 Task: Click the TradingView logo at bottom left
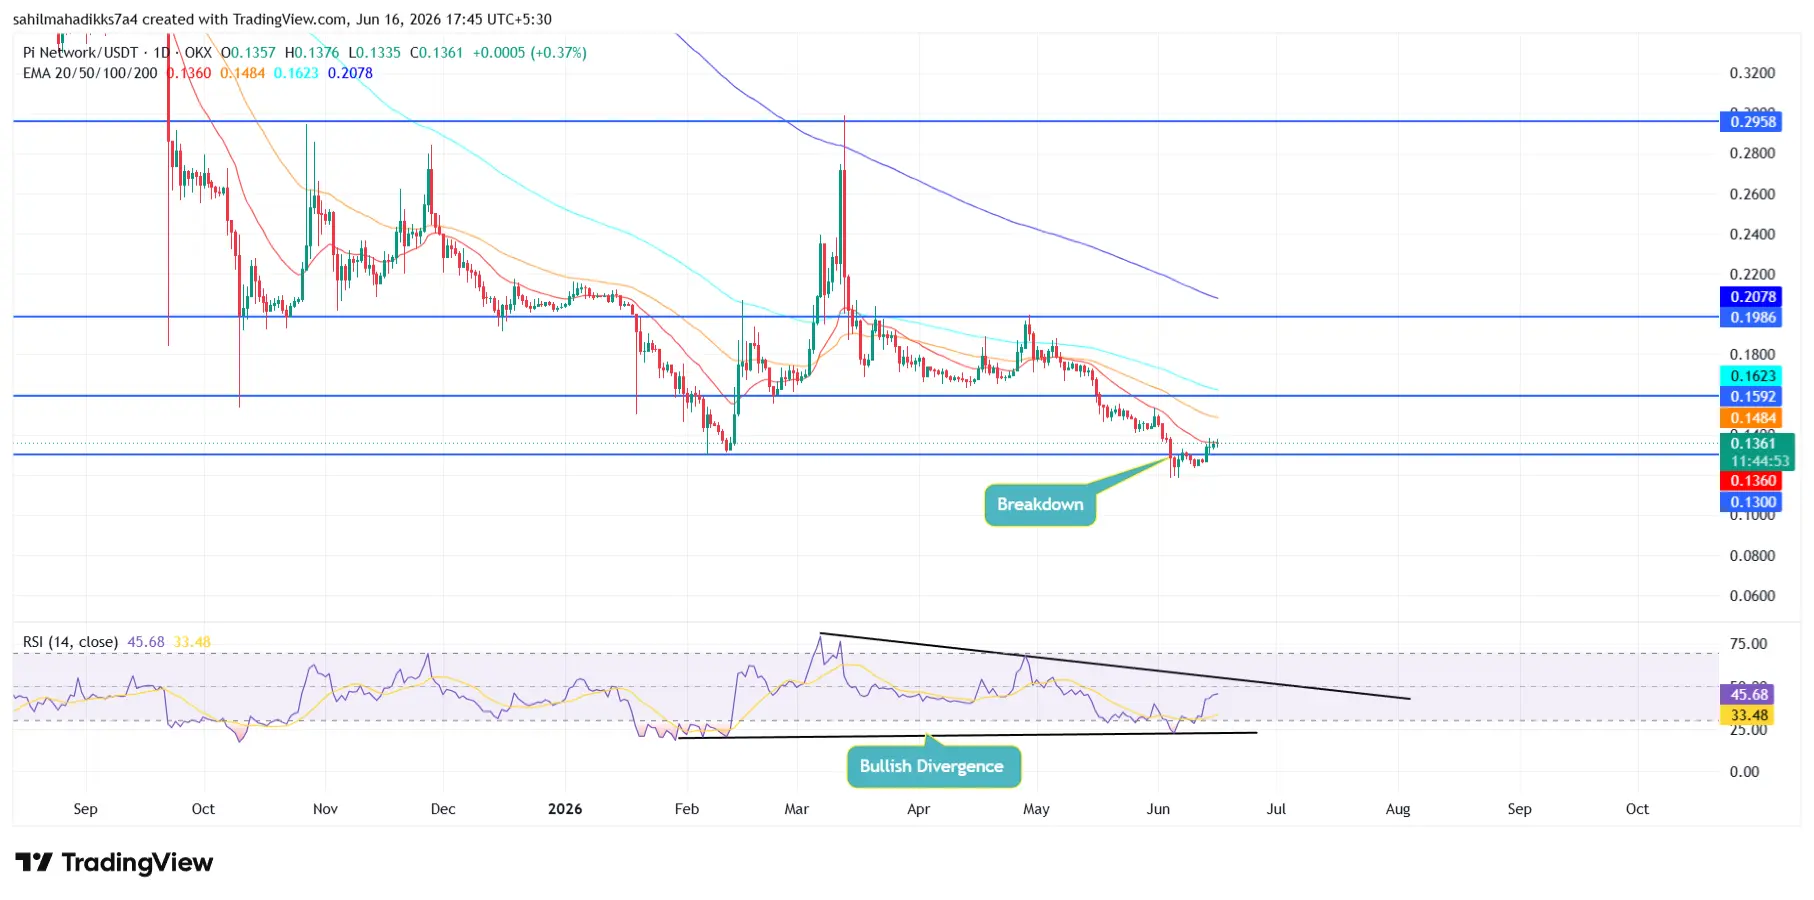114,862
